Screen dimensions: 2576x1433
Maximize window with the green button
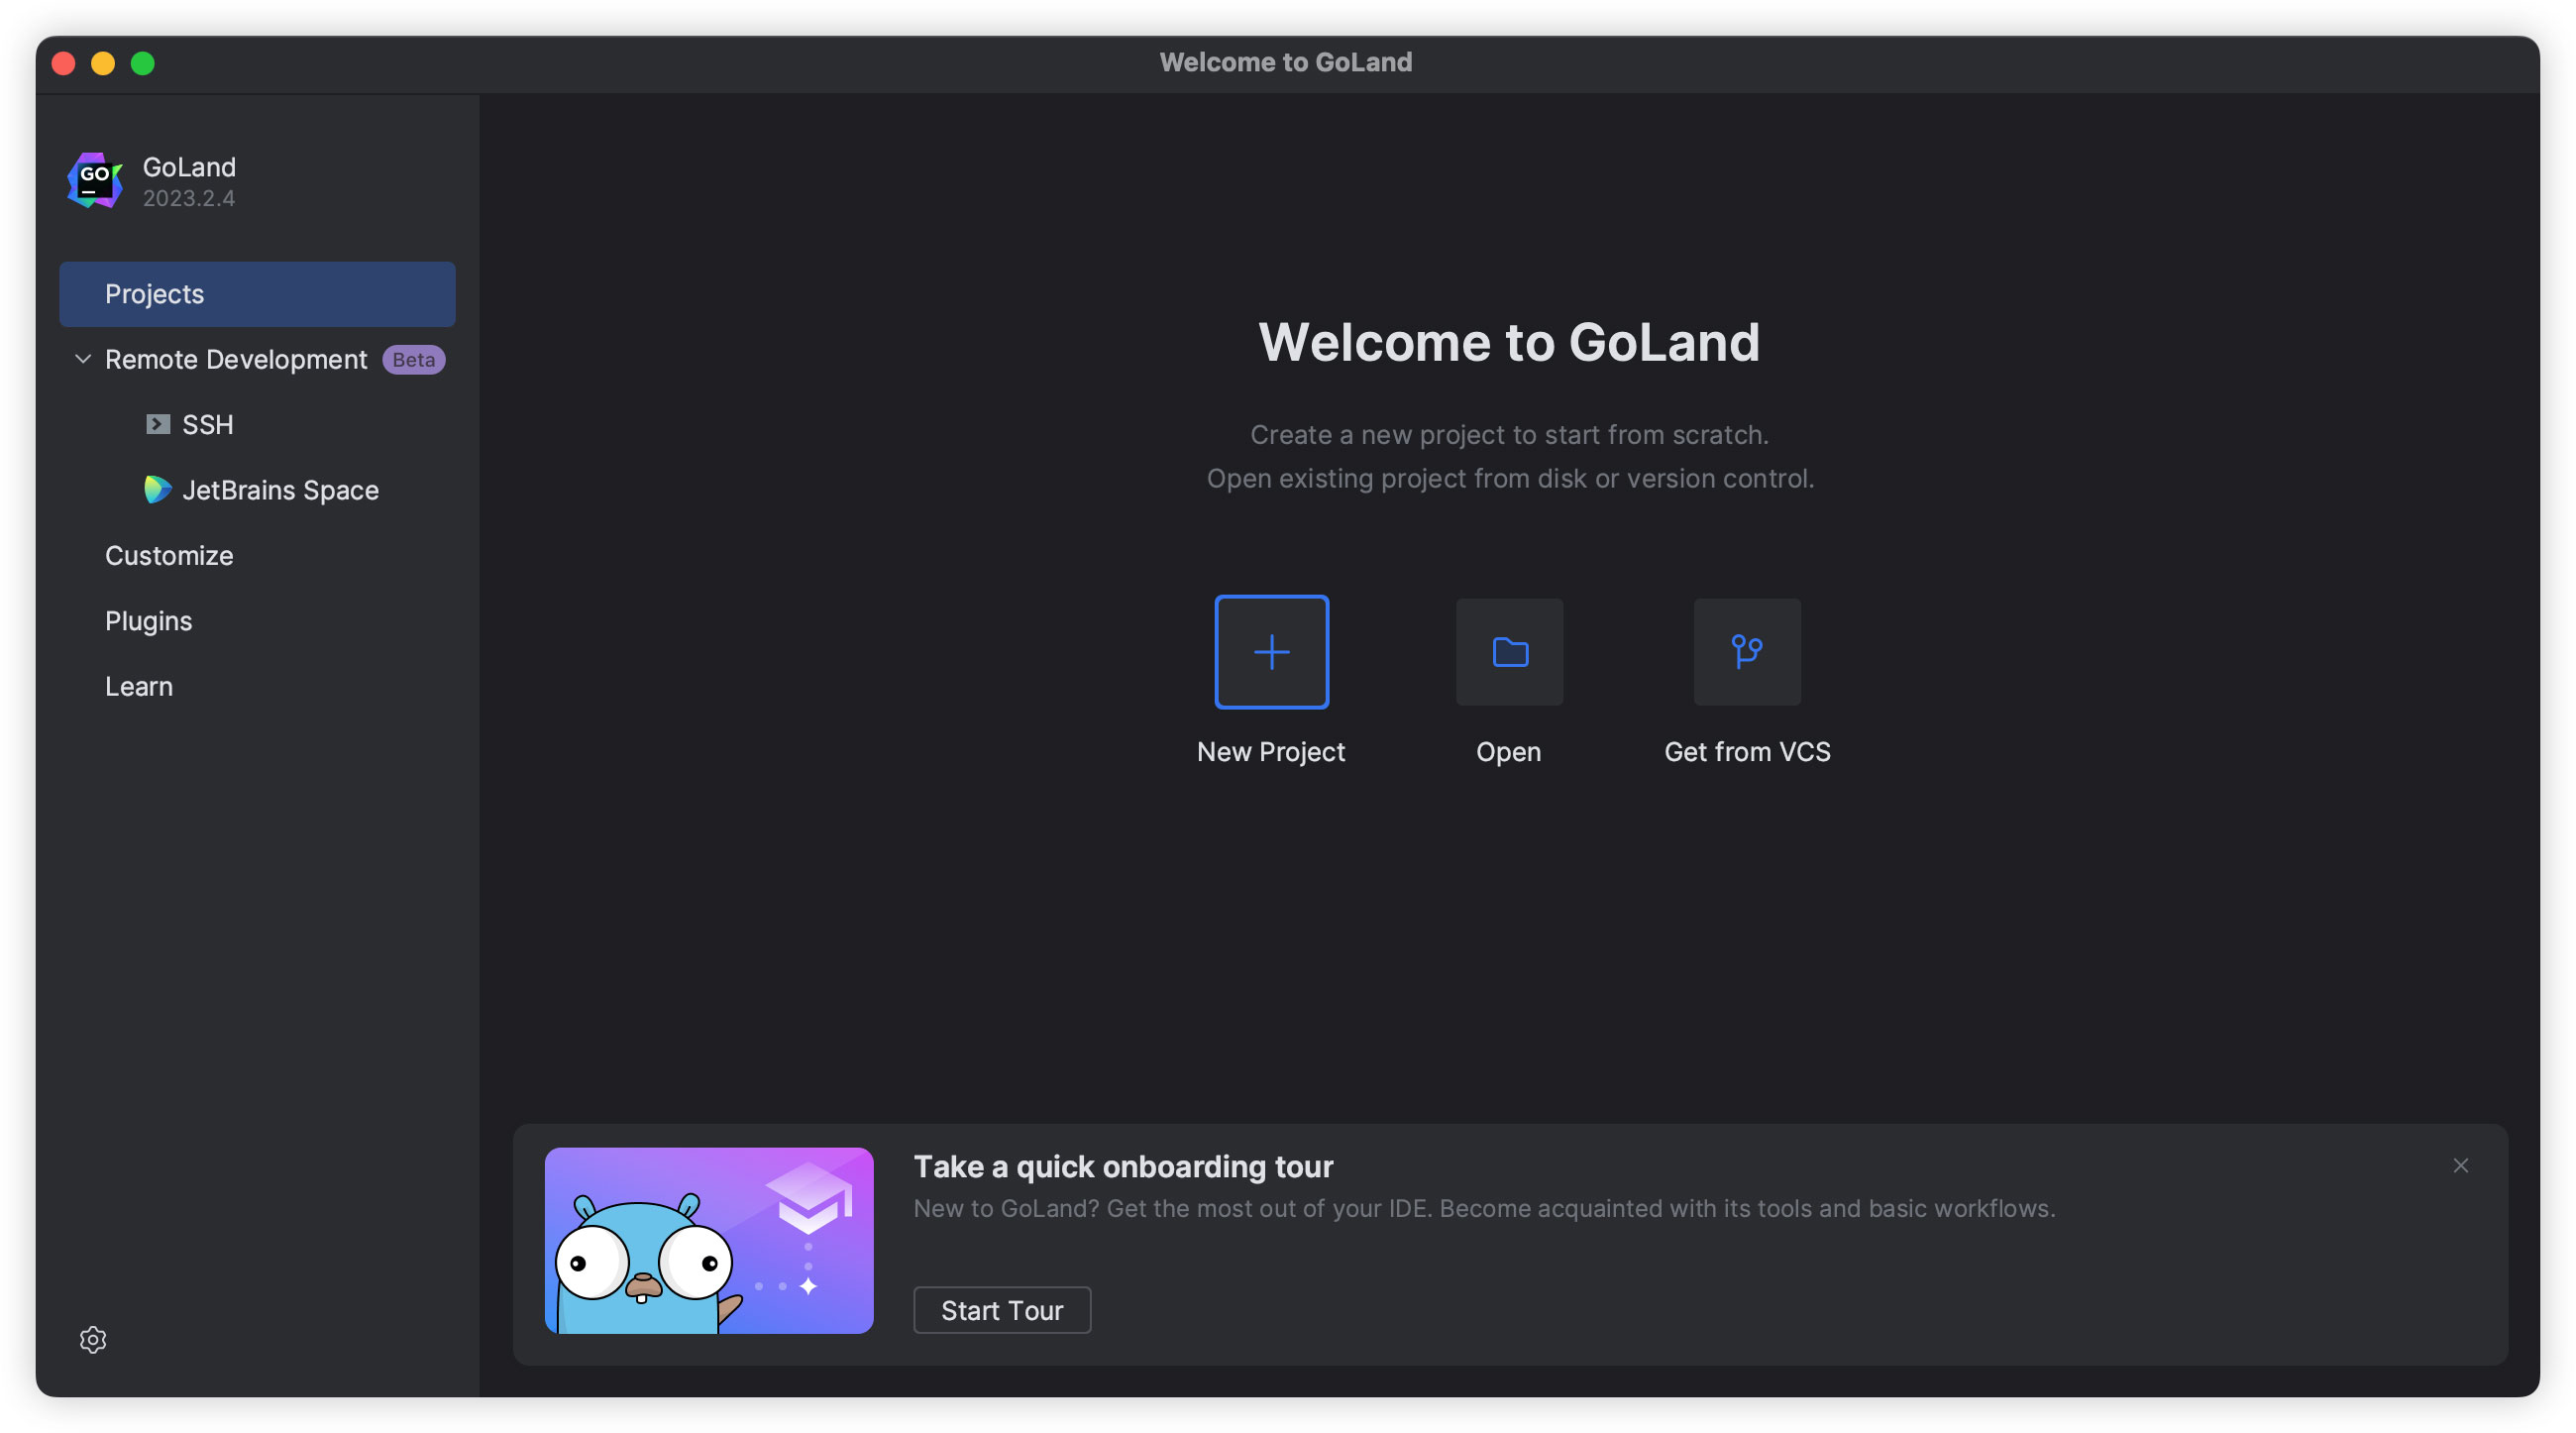point(143,63)
